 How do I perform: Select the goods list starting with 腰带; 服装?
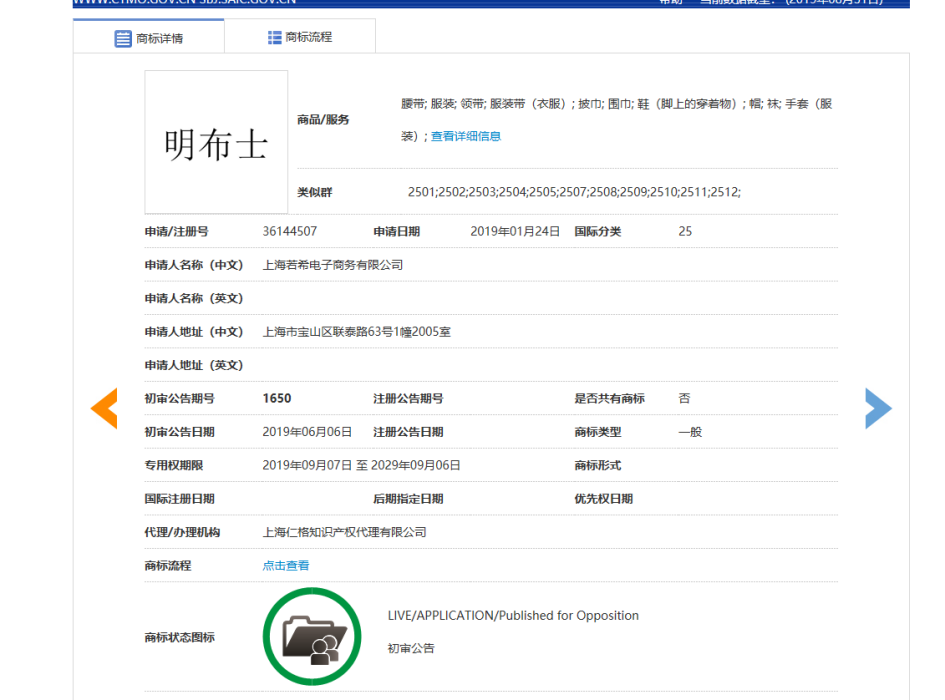click(617, 119)
